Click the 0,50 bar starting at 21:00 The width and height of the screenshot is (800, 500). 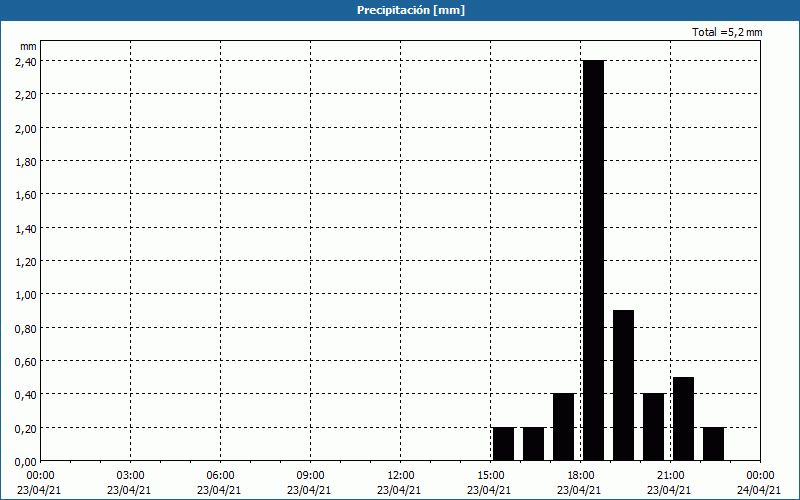click(684, 419)
